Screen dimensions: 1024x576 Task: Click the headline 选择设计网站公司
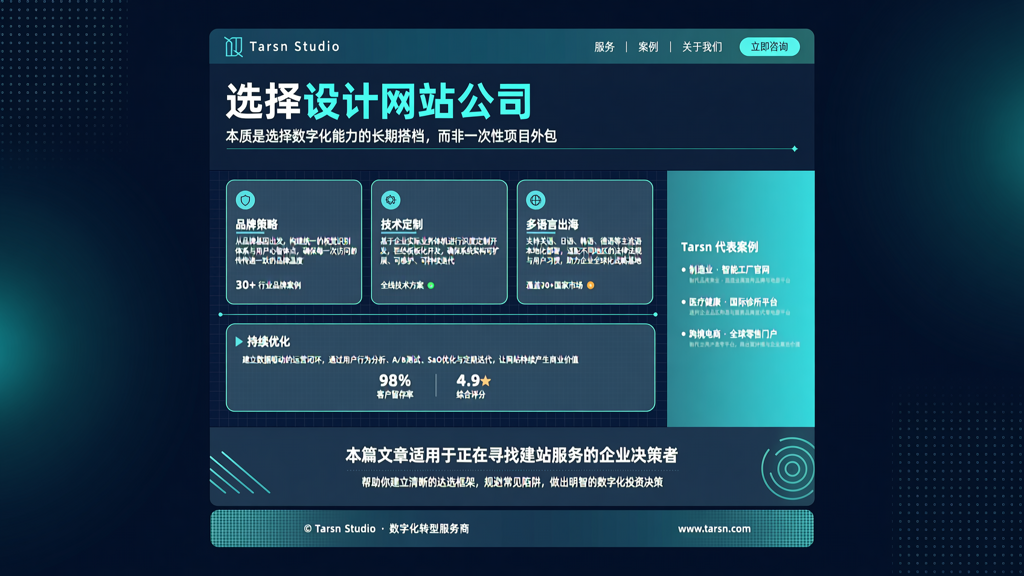(379, 101)
